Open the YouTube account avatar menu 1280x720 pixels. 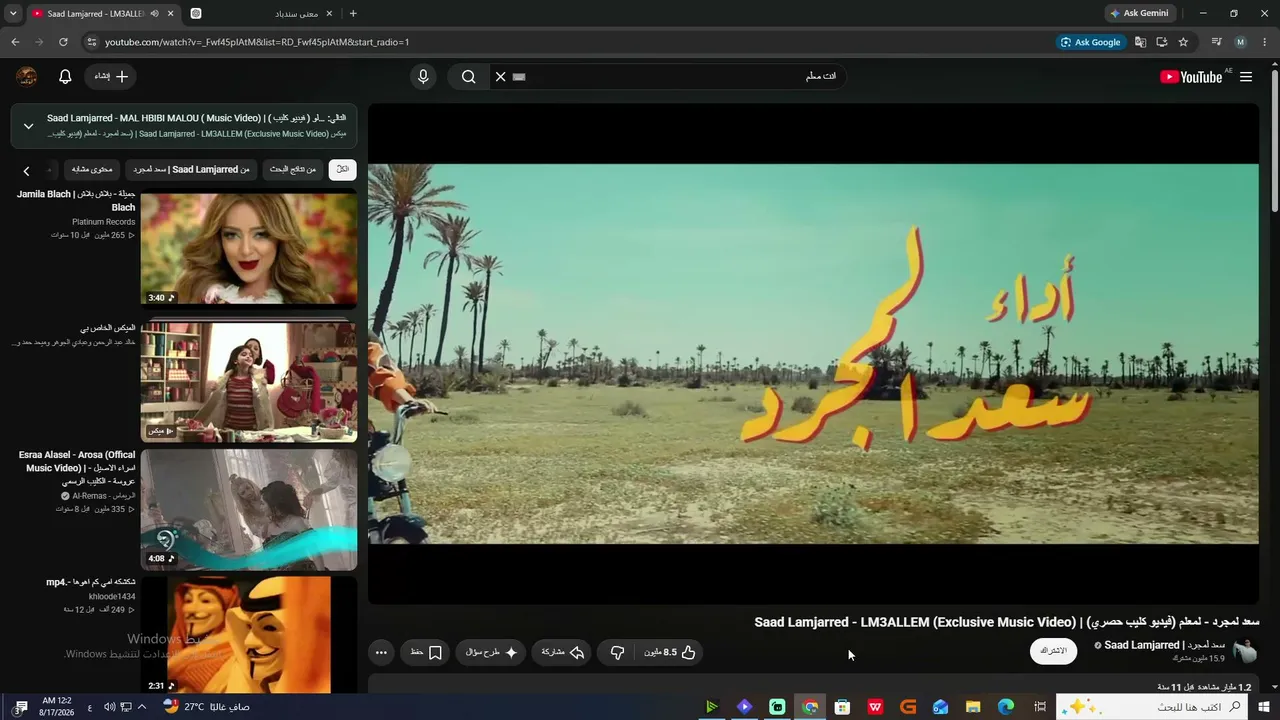(27, 77)
